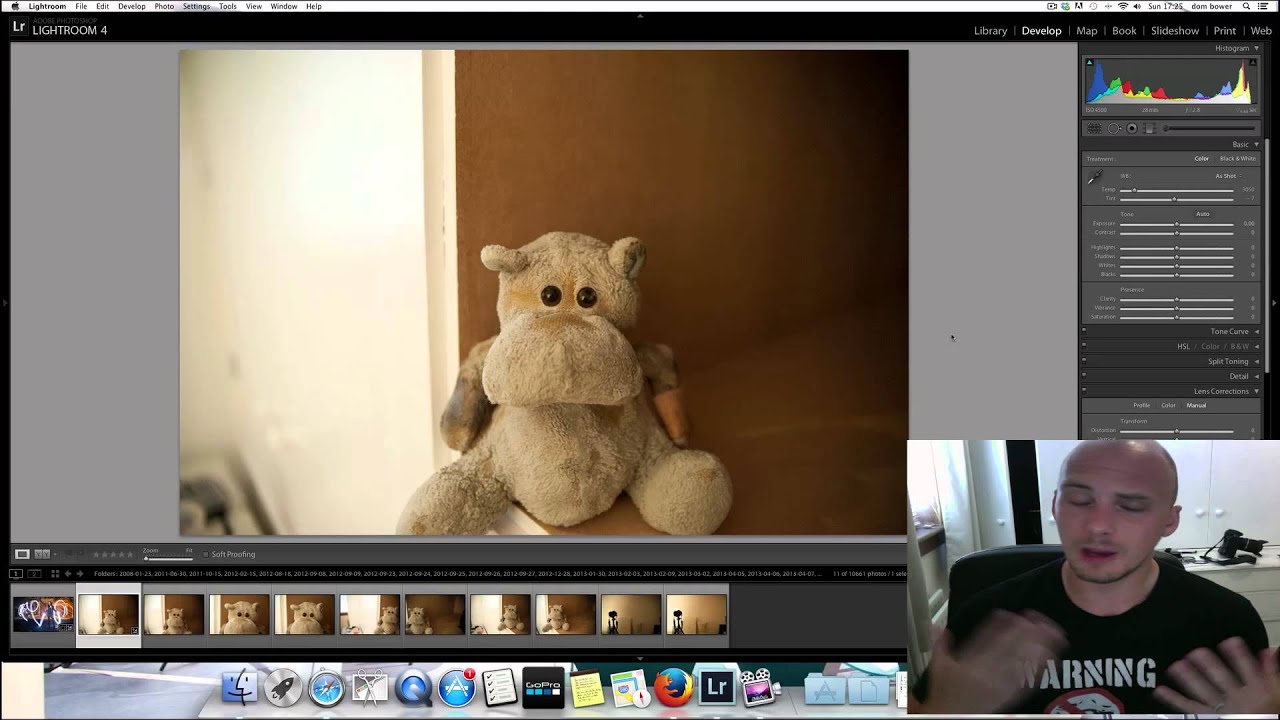Open the Develop menu in menu bar
Screen dimensions: 1280x720
click(x=131, y=6)
